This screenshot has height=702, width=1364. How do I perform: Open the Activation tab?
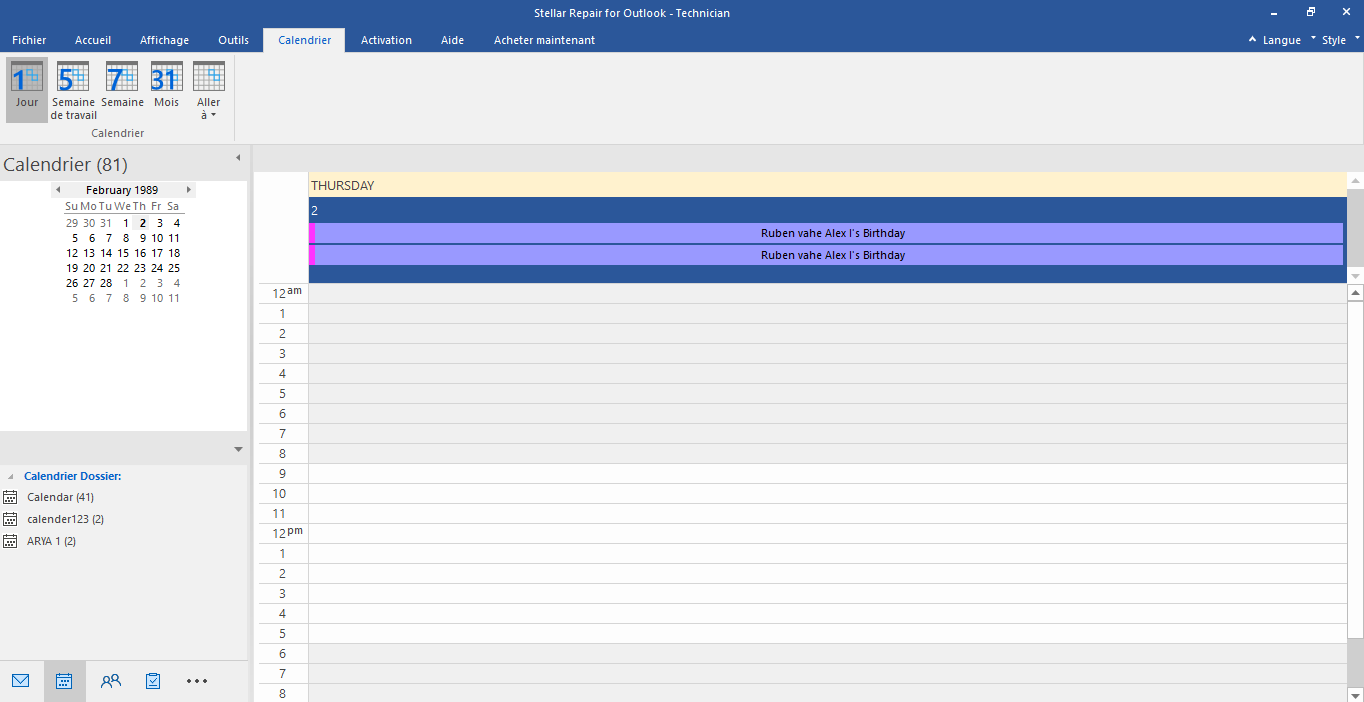386,40
